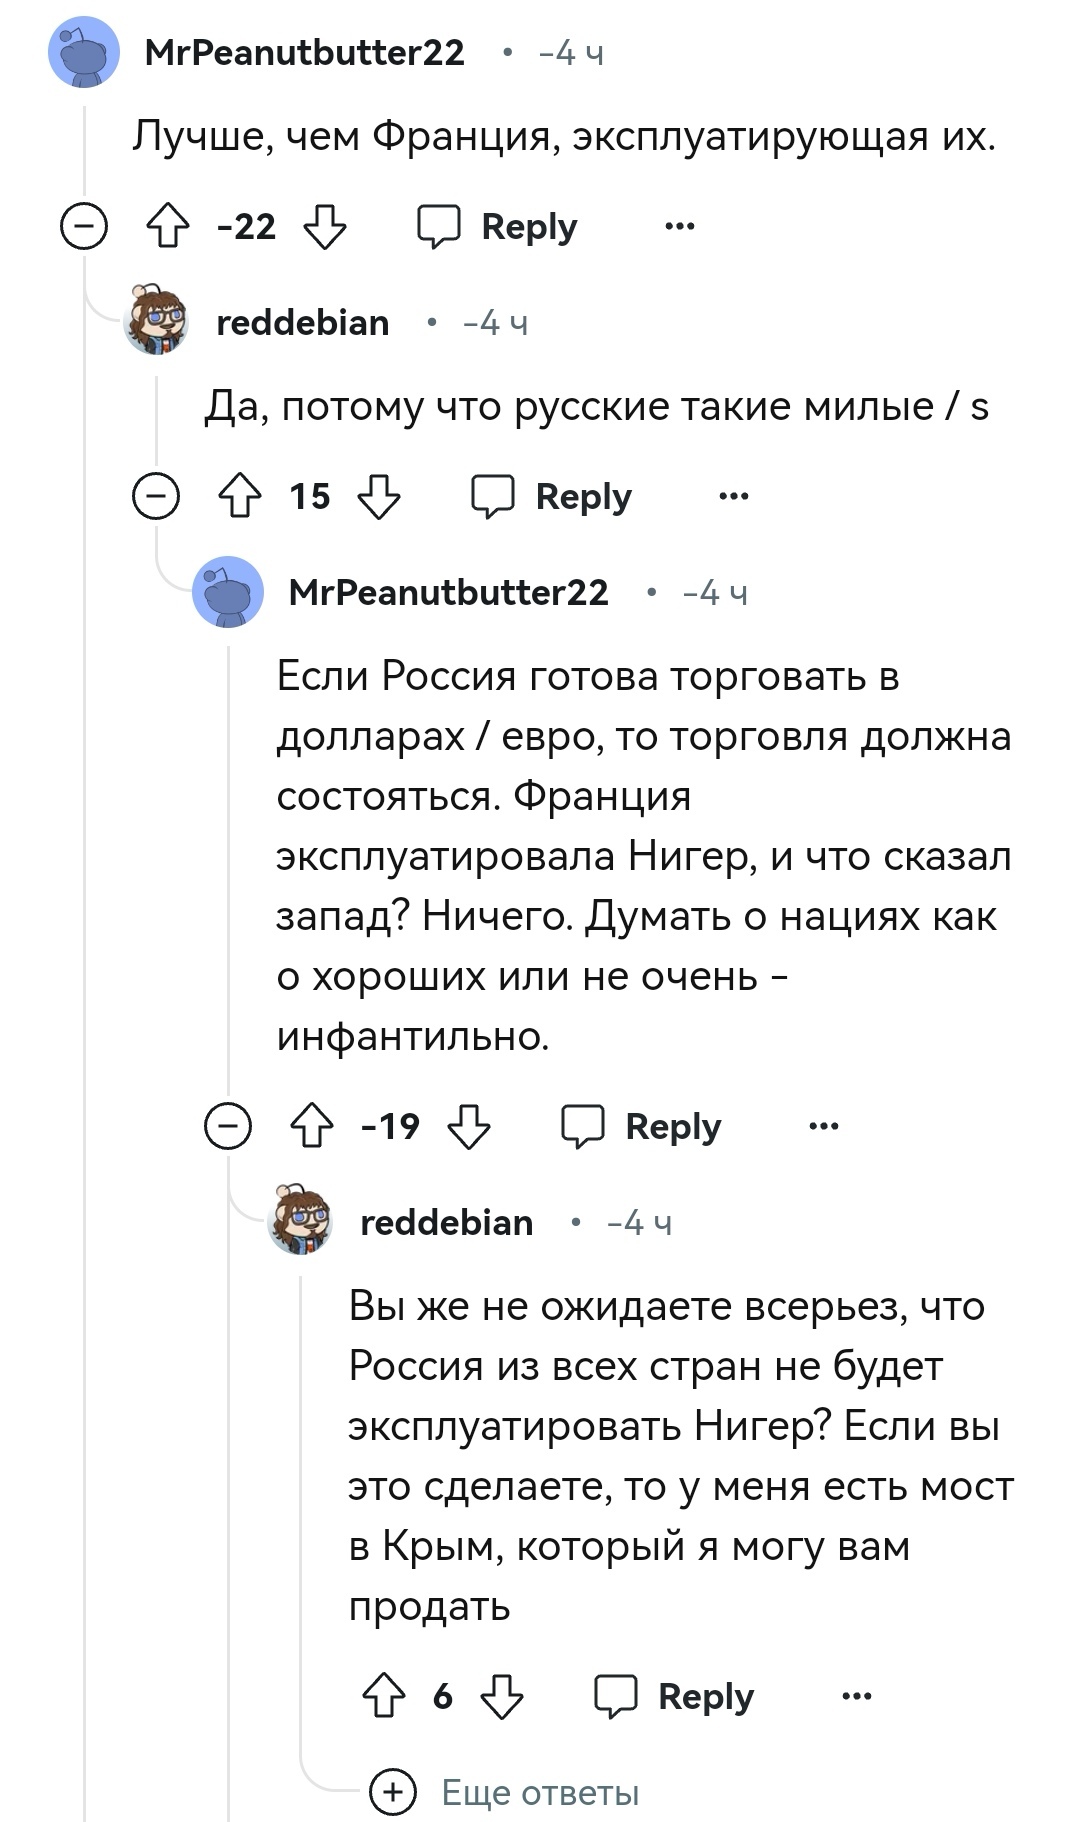Open MrPeanutbutter22's profile avatar at top

pos(84,52)
